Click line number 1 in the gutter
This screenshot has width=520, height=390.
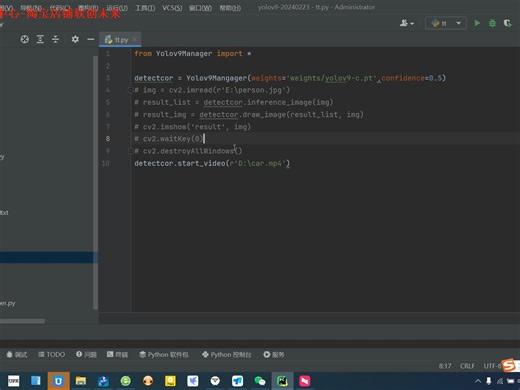coord(108,54)
